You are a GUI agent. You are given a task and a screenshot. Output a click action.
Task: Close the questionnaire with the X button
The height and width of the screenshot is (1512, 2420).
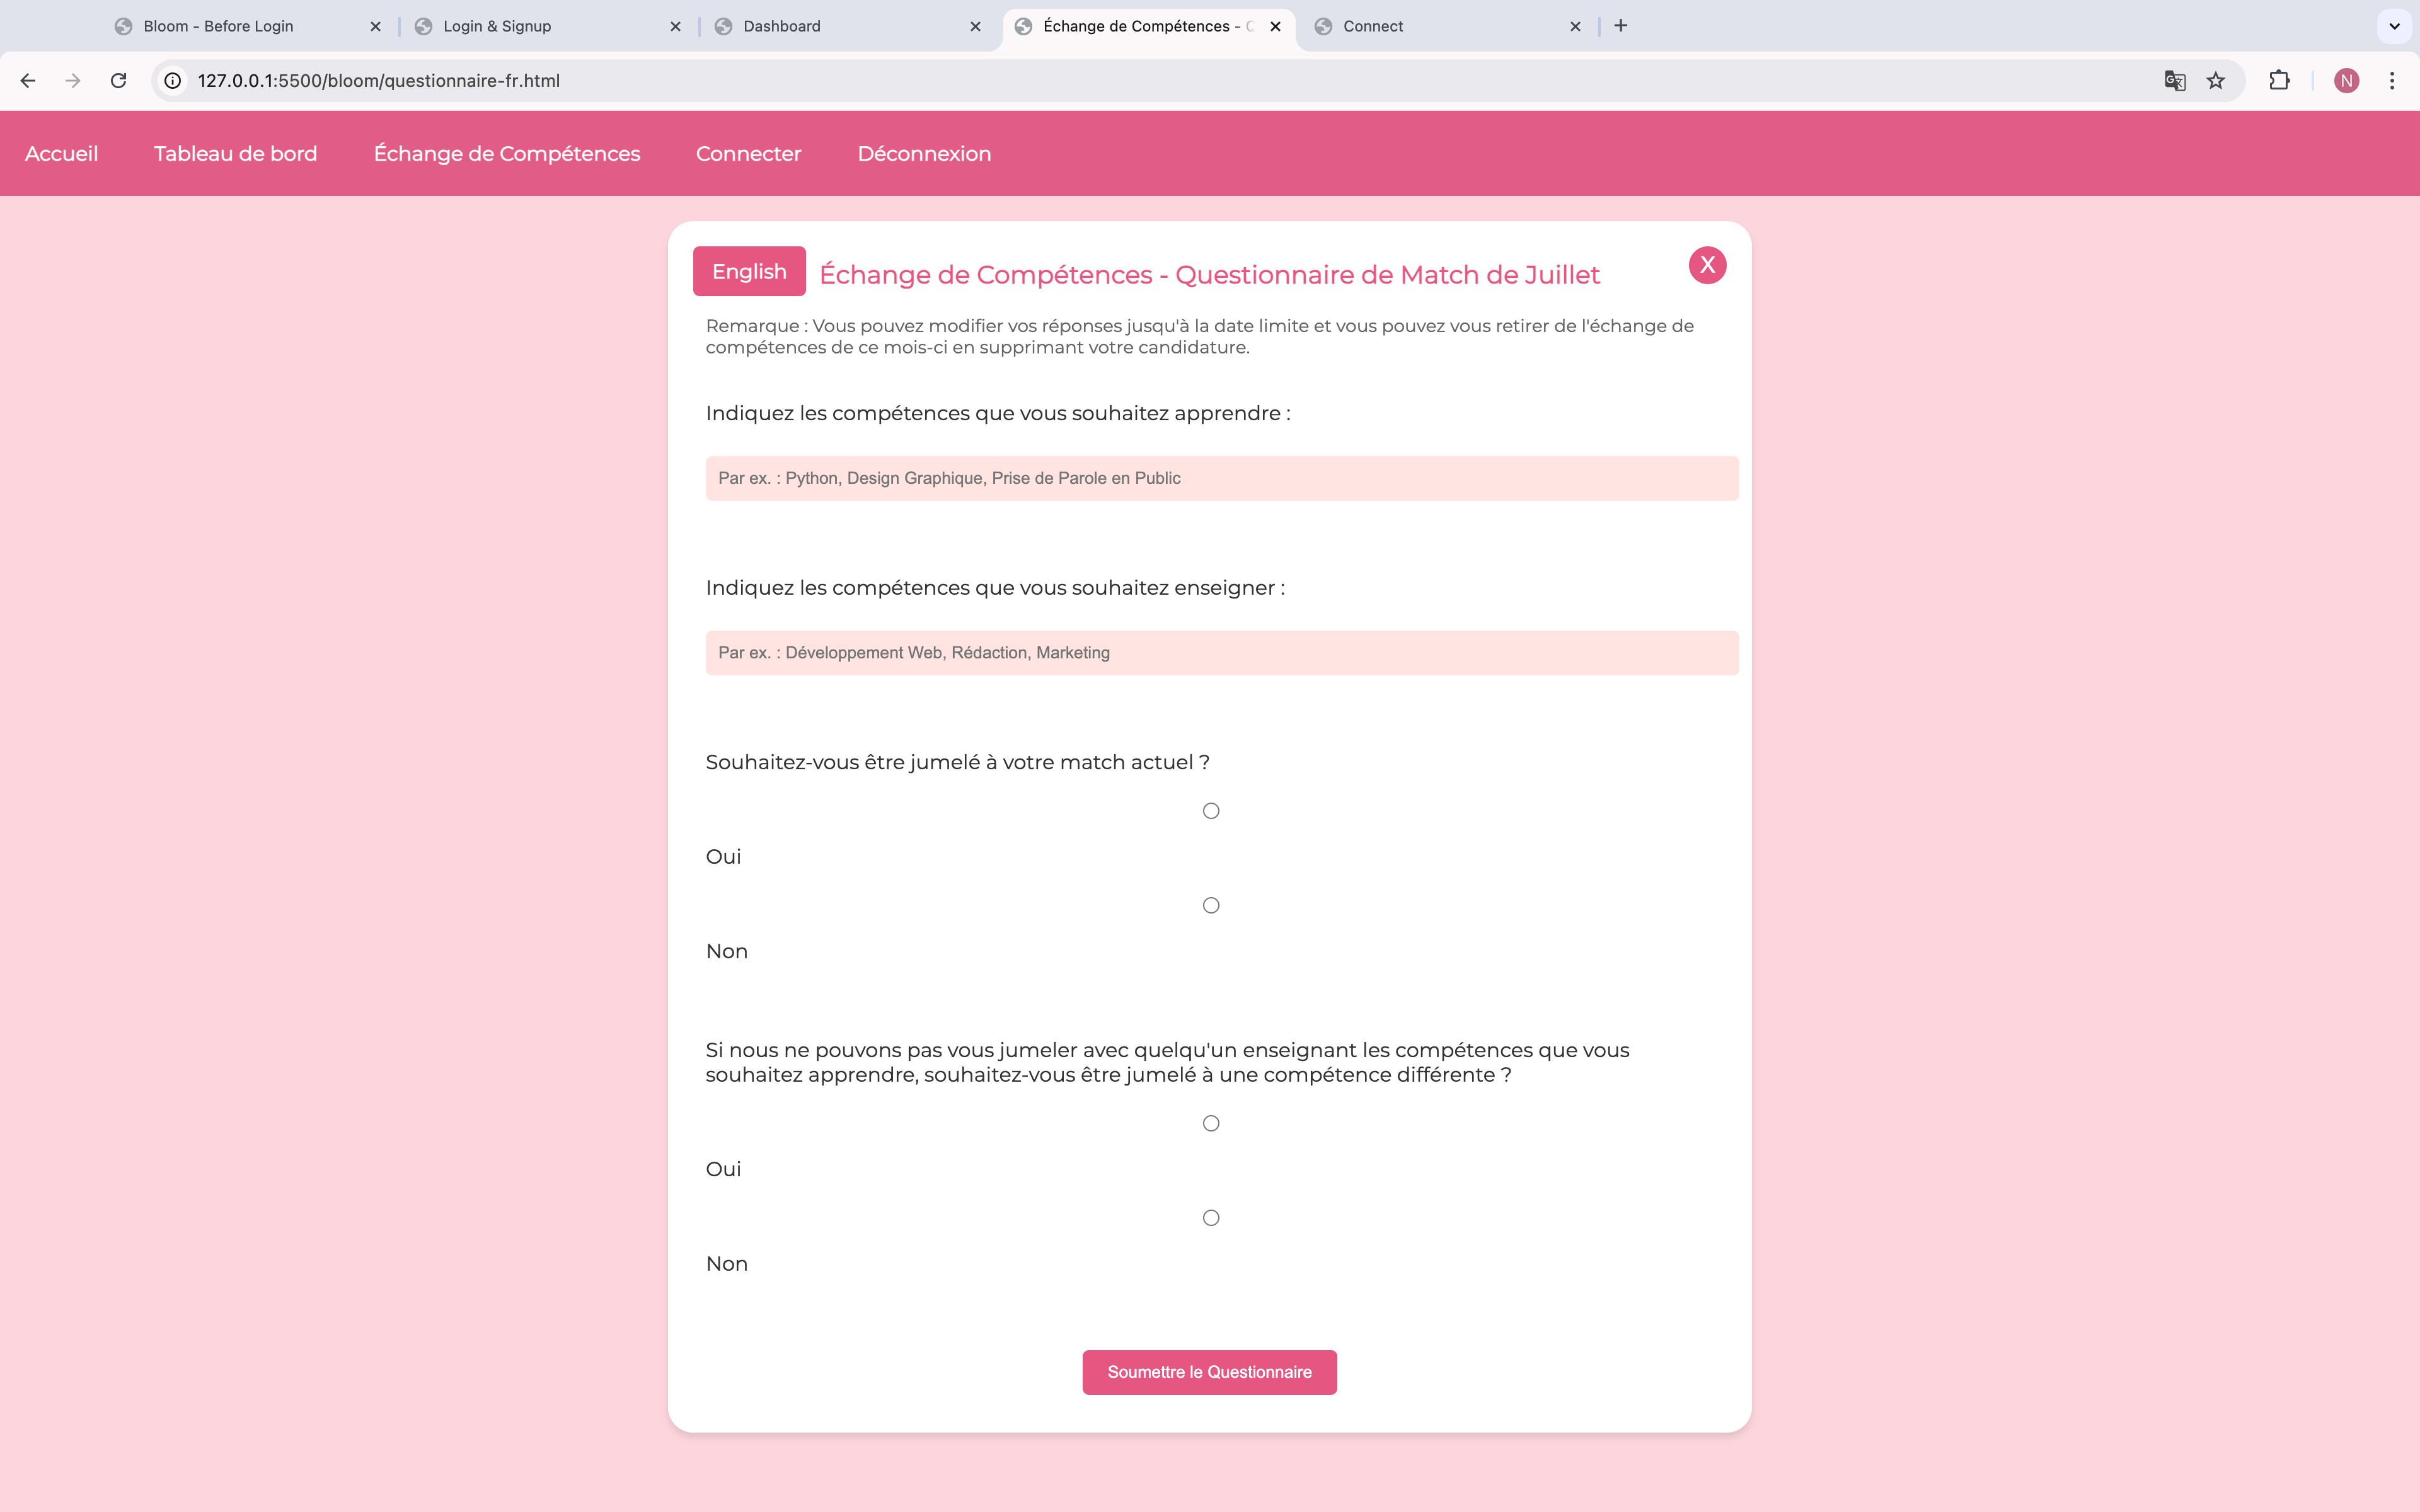[1707, 265]
